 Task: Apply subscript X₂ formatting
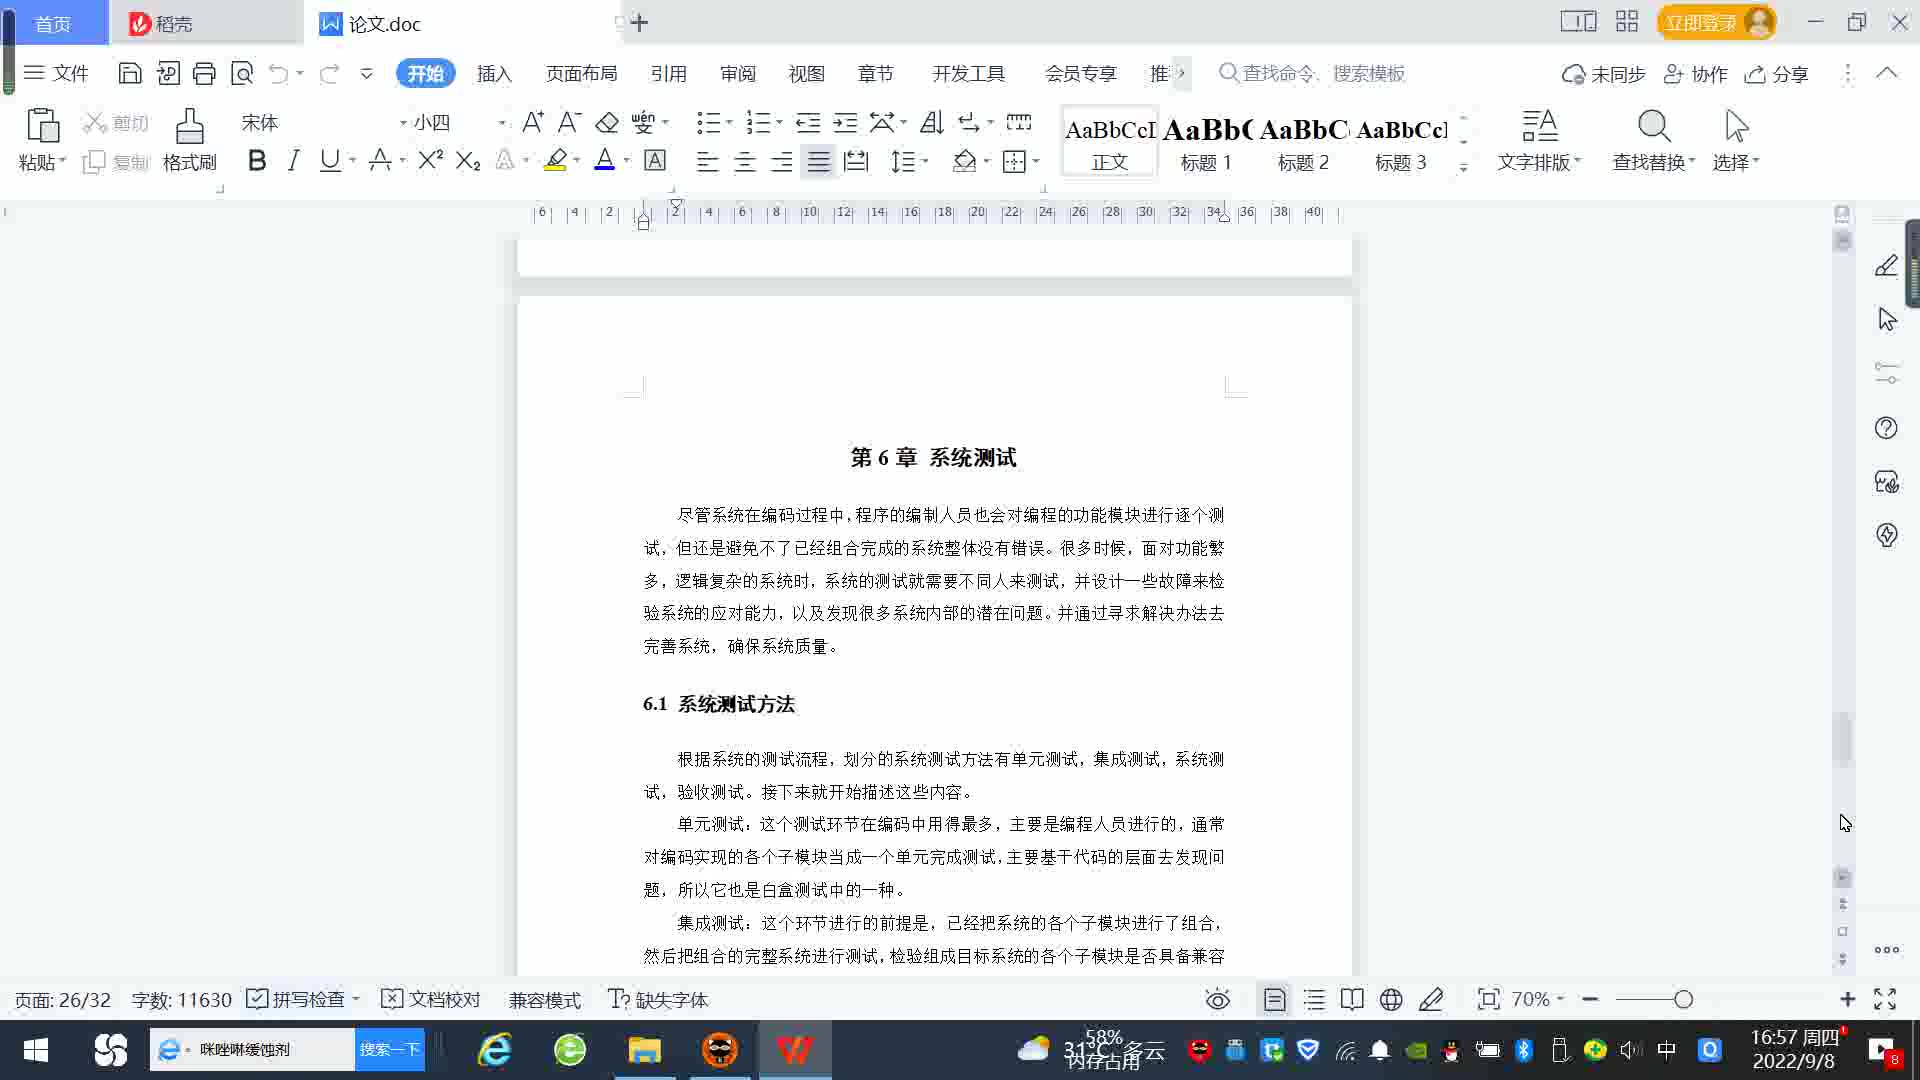click(468, 160)
